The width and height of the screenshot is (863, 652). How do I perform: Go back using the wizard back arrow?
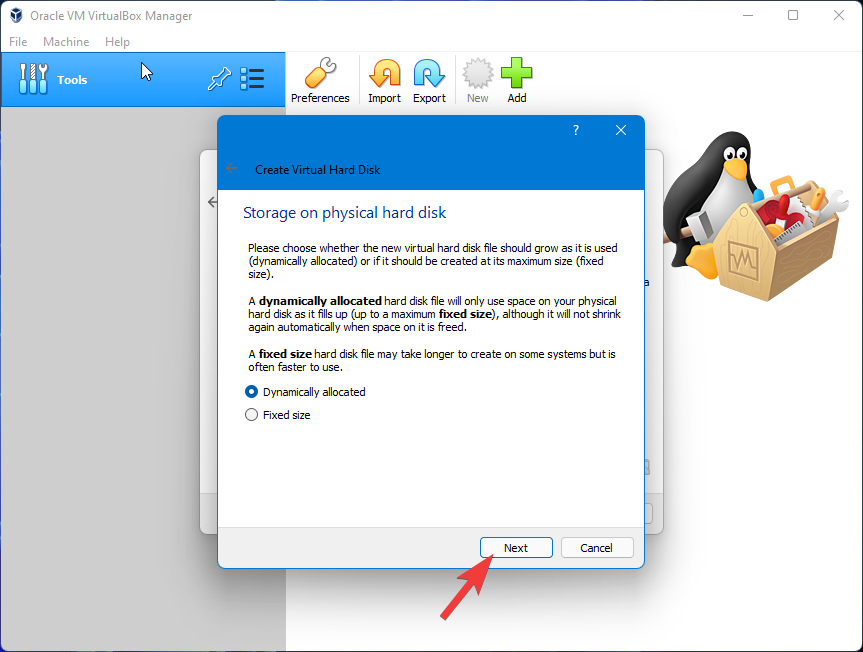232,168
